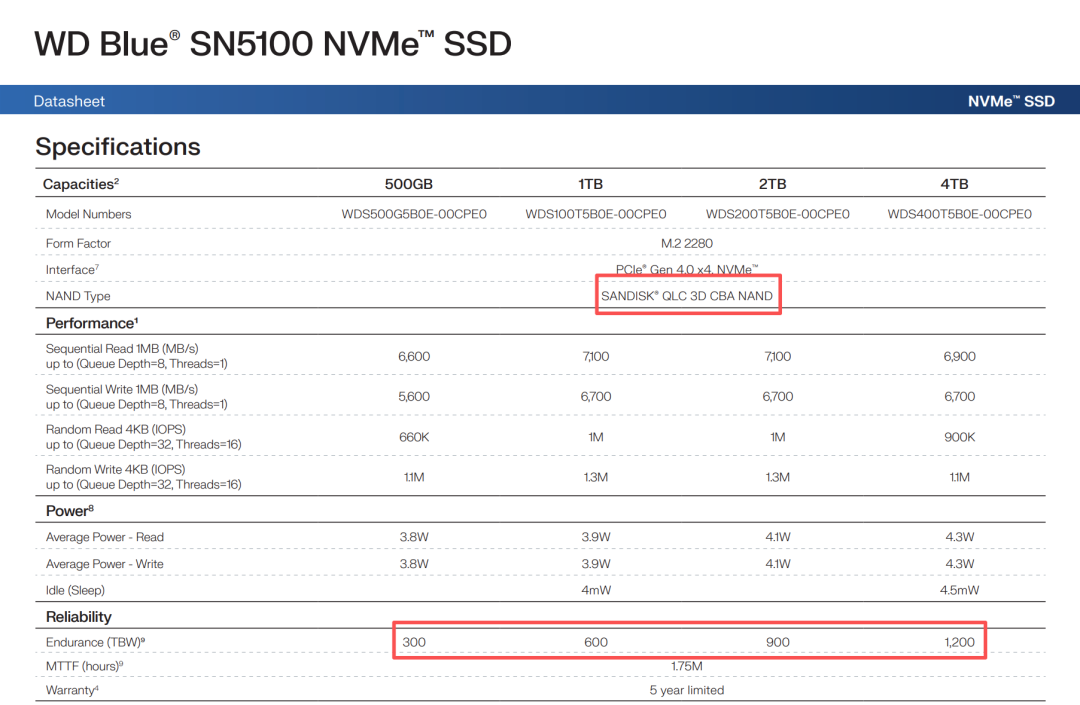
Task: Select the "Datasheet" banner label
Action: point(69,101)
